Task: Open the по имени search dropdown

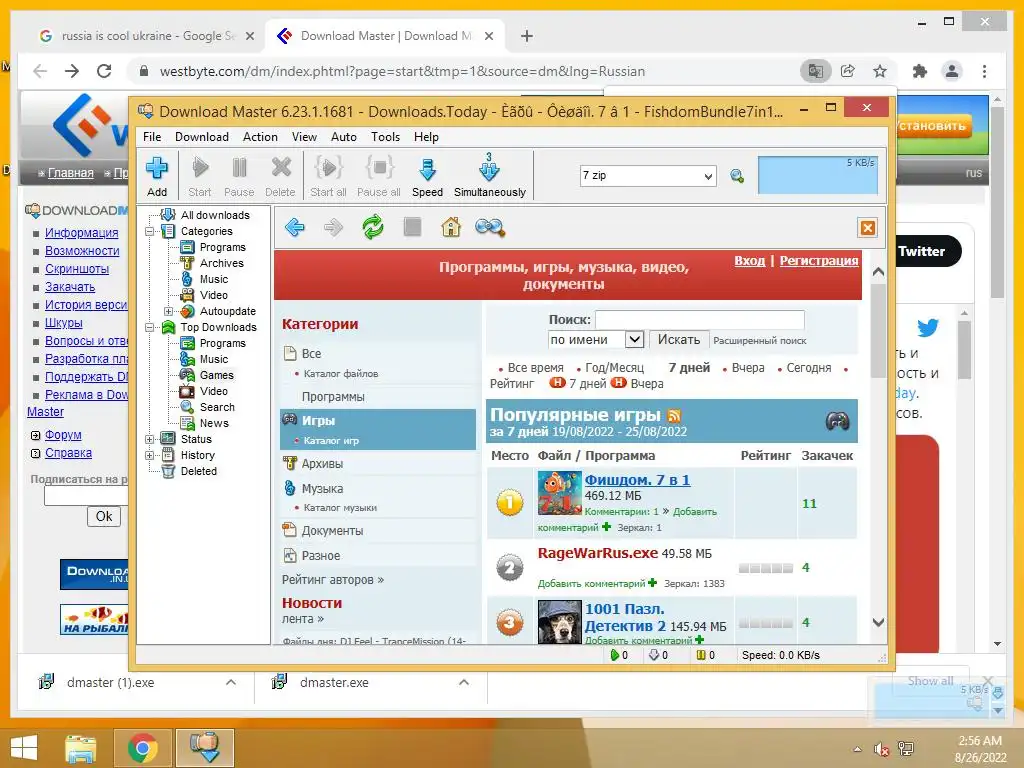Action: pyautogui.click(x=596, y=340)
